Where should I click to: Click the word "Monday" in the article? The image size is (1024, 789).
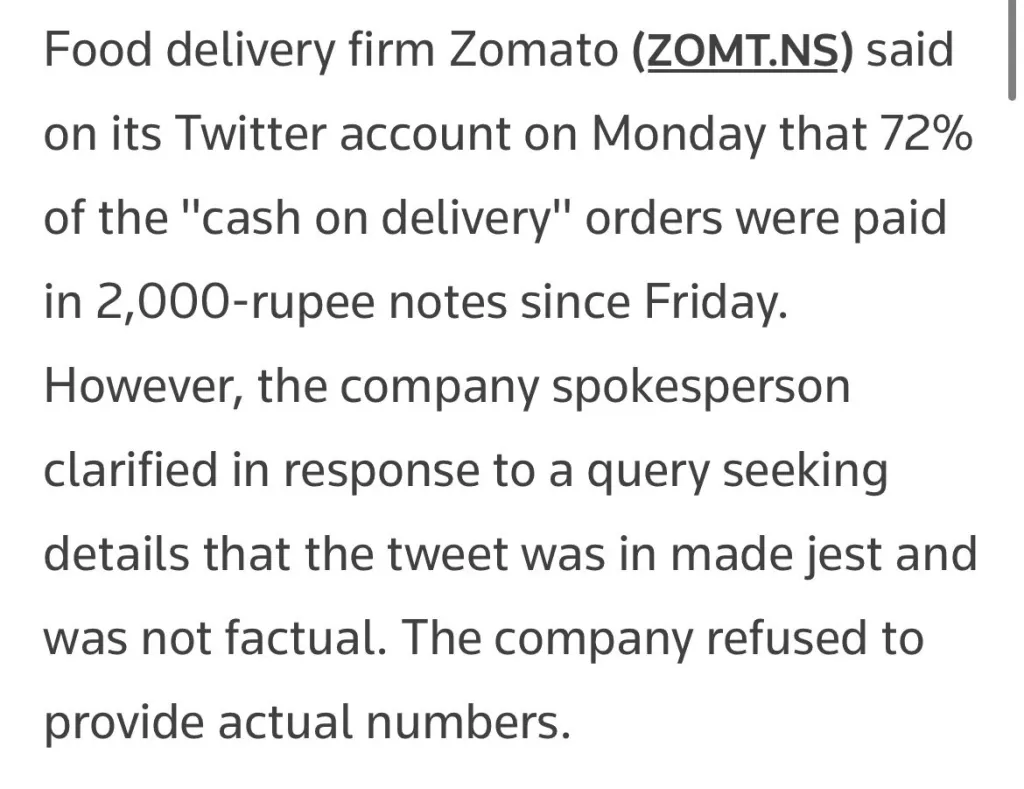pos(674,134)
